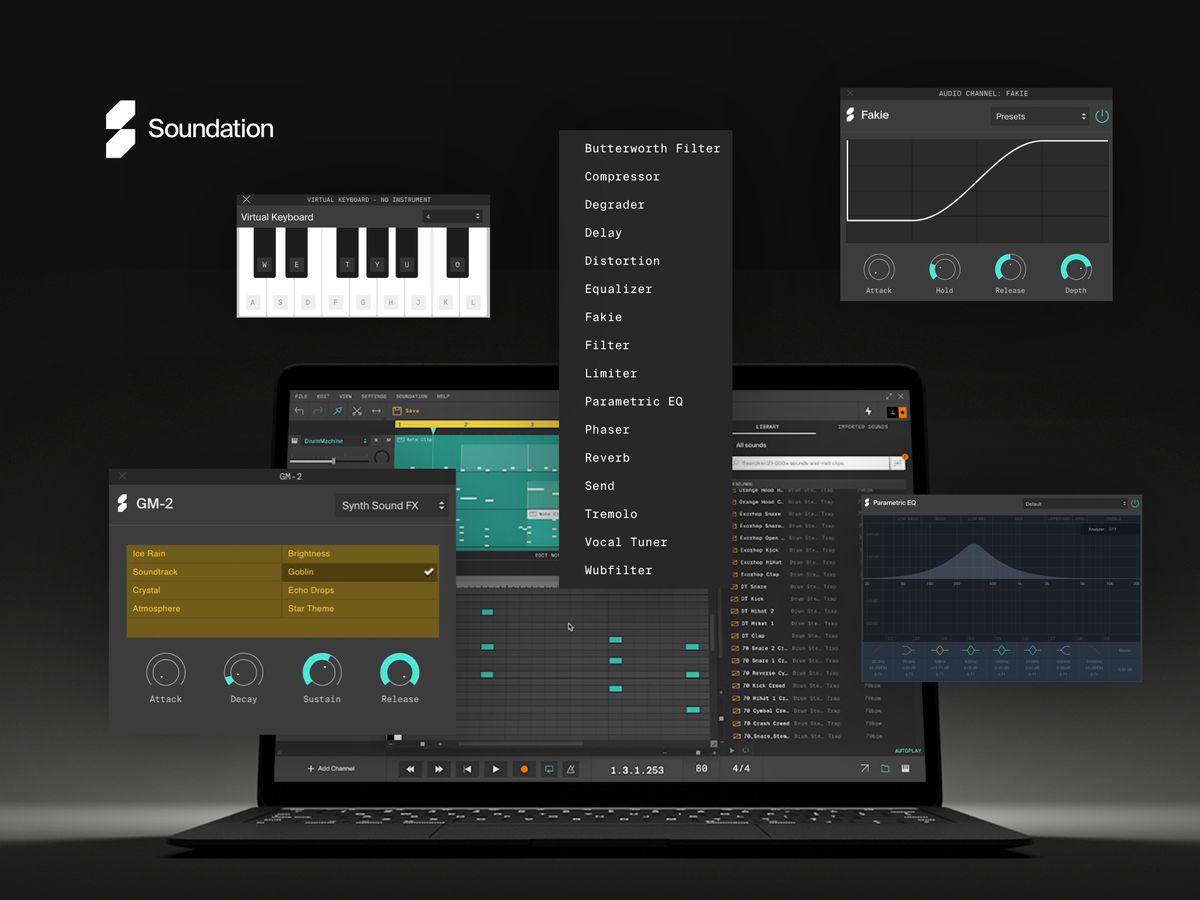
Task: Switch to the Imported Sounds tab
Action: [x=862, y=427]
